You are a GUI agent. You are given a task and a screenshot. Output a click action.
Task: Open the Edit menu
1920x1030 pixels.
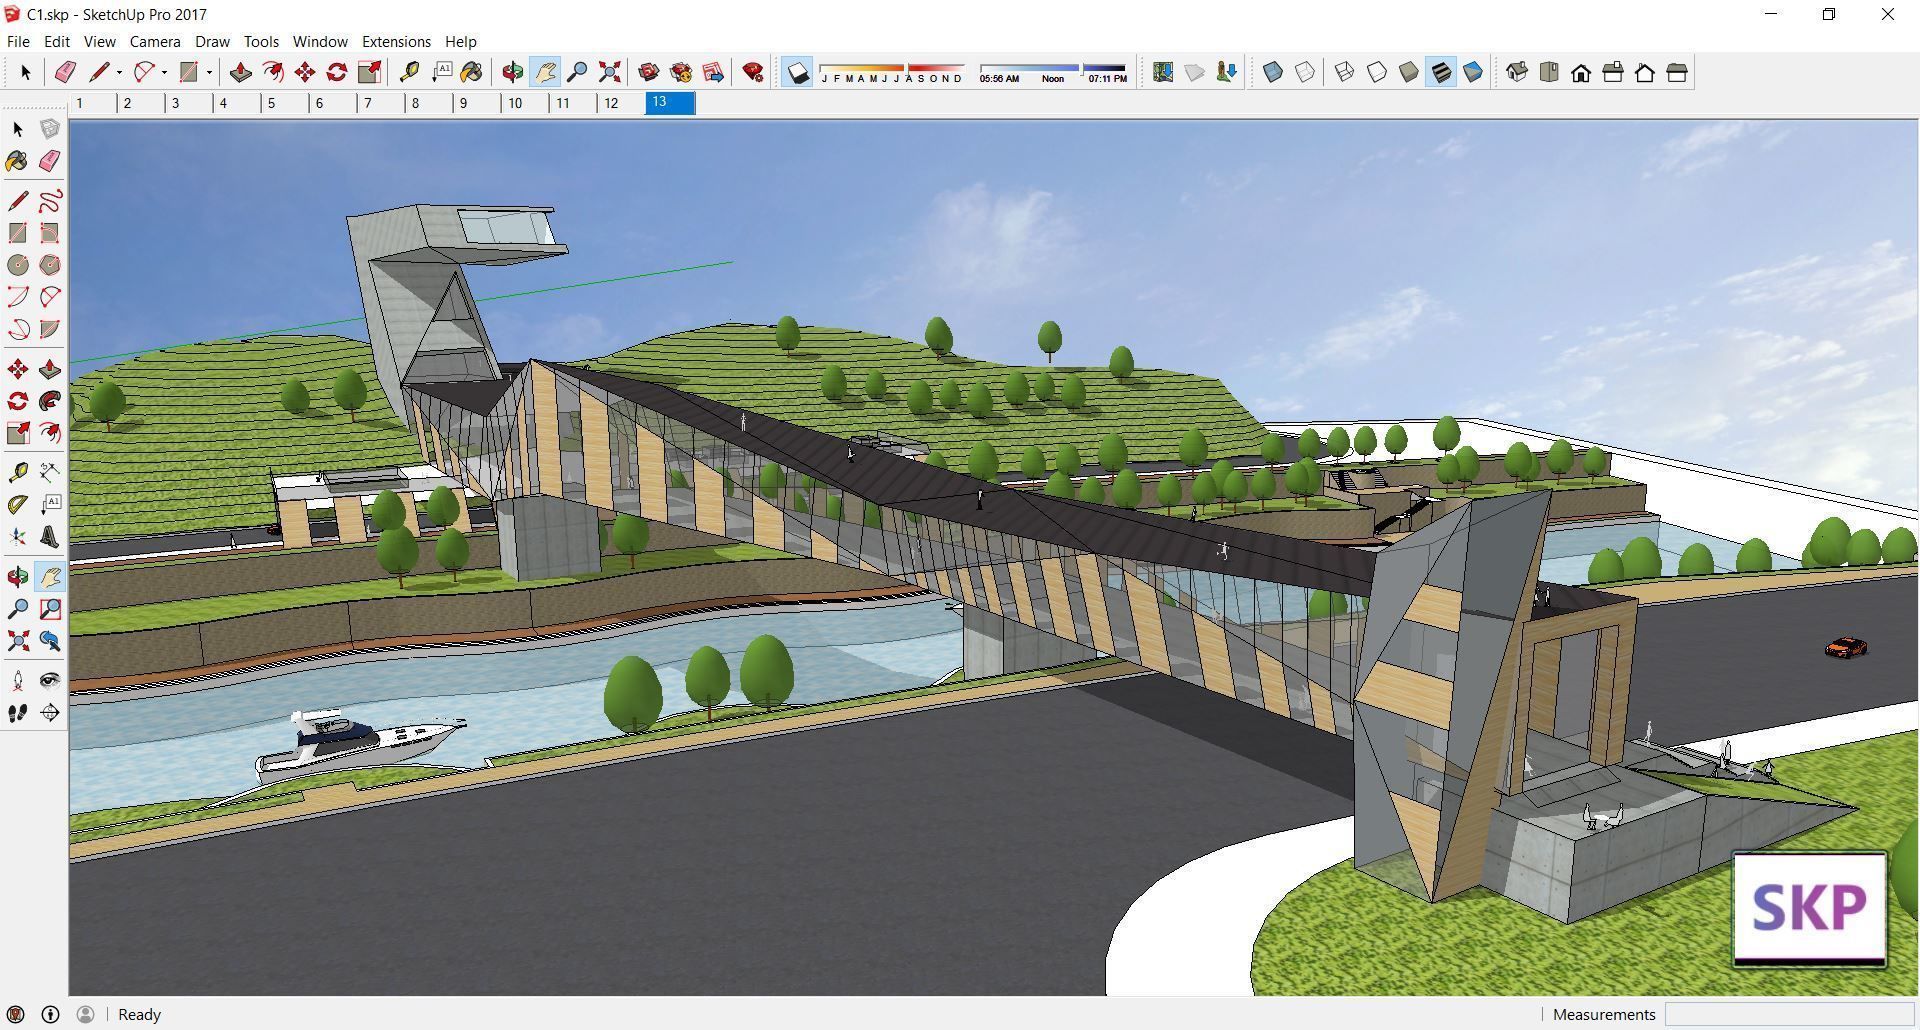(x=56, y=41)
